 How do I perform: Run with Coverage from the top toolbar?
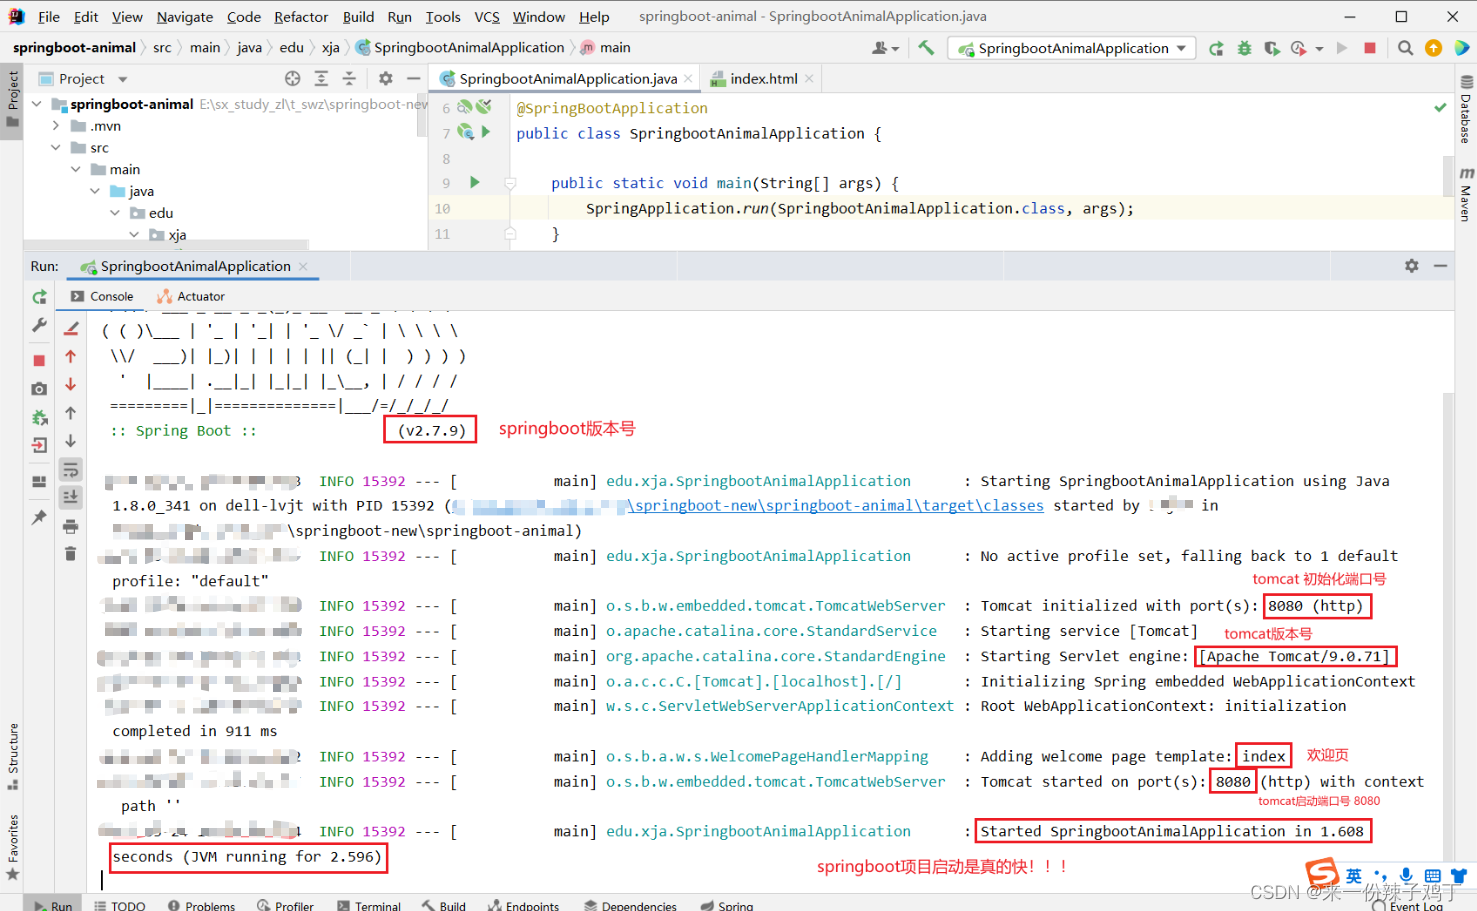tap(1271, 48)
